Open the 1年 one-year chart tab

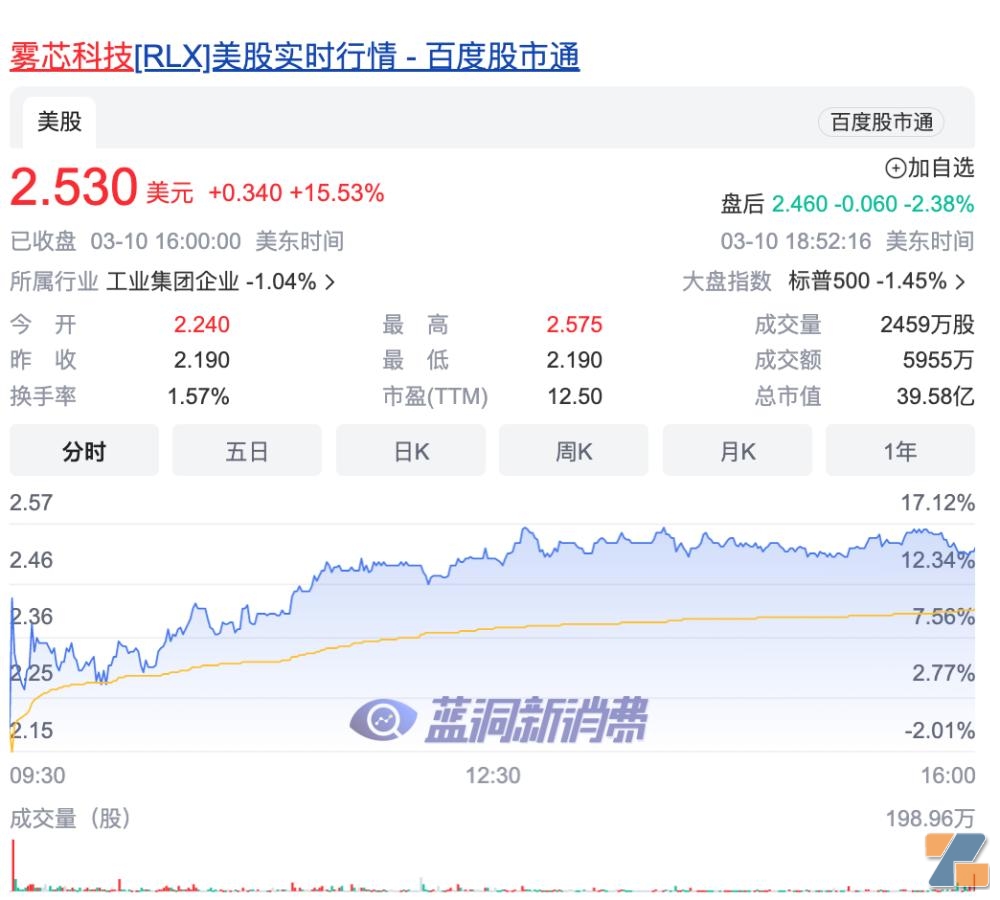(x=901, y=451)
